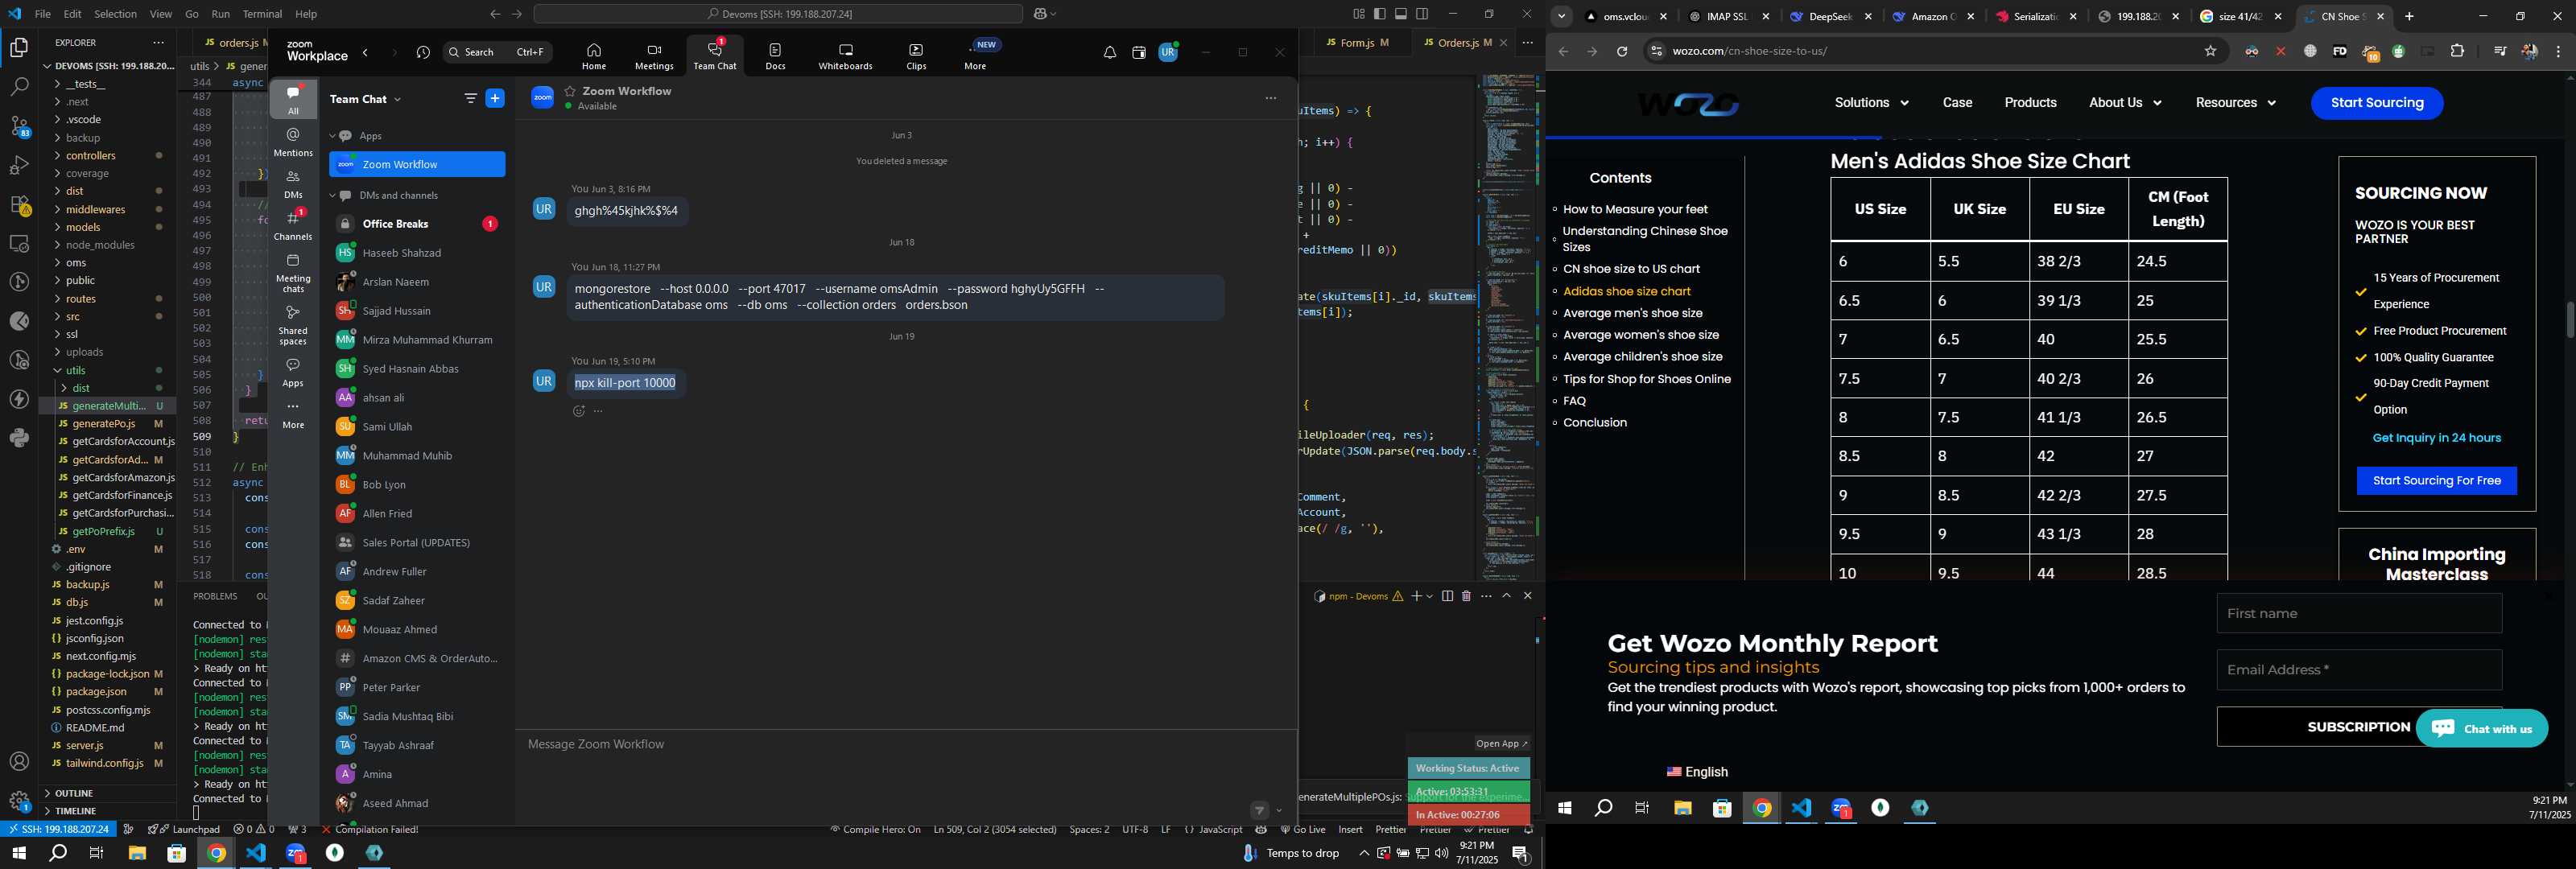Collapse DEVOMS root folder in Explorer
Image resolution: width=2576 pixels, height=869 pixels.
click(x=108, y=66)
